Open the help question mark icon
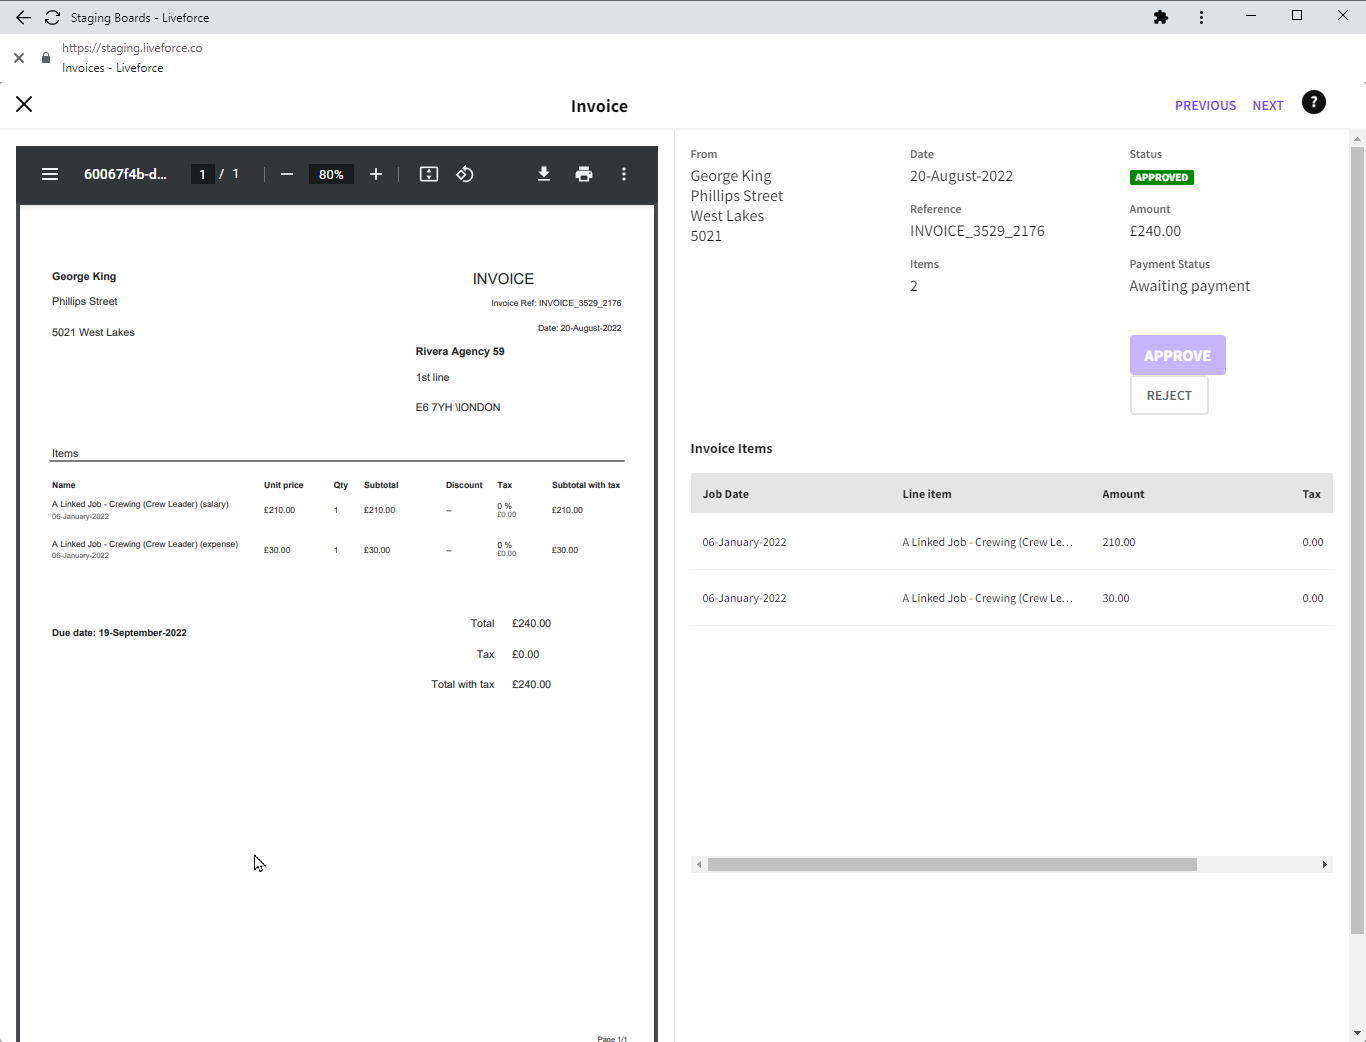 coord(1313,103)
